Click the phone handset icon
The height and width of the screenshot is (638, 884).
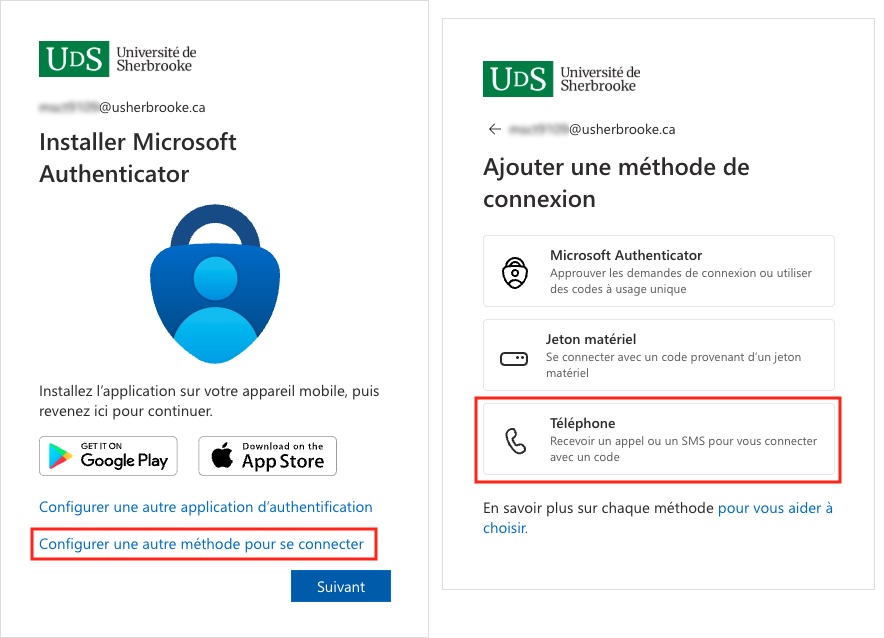pos(515,441)
